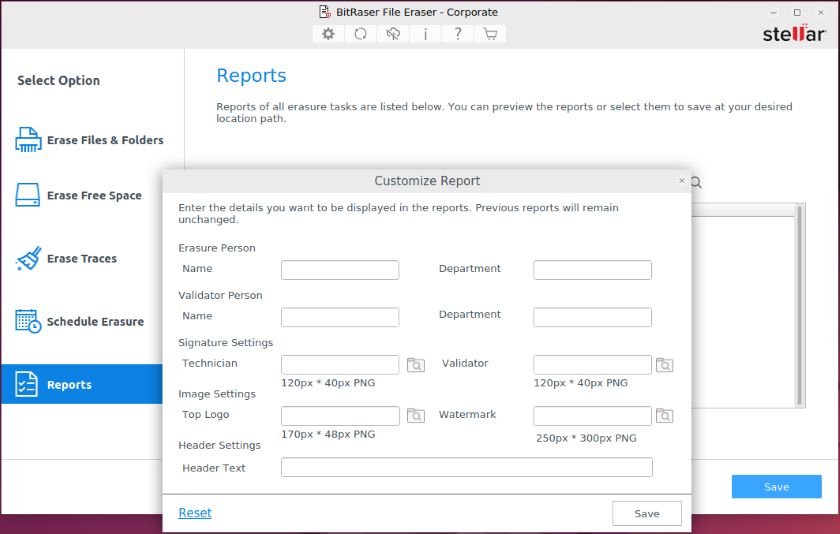Click the stellar logo
The width and height of the screenshot is (840, 534).
click(x=794, y=33)
